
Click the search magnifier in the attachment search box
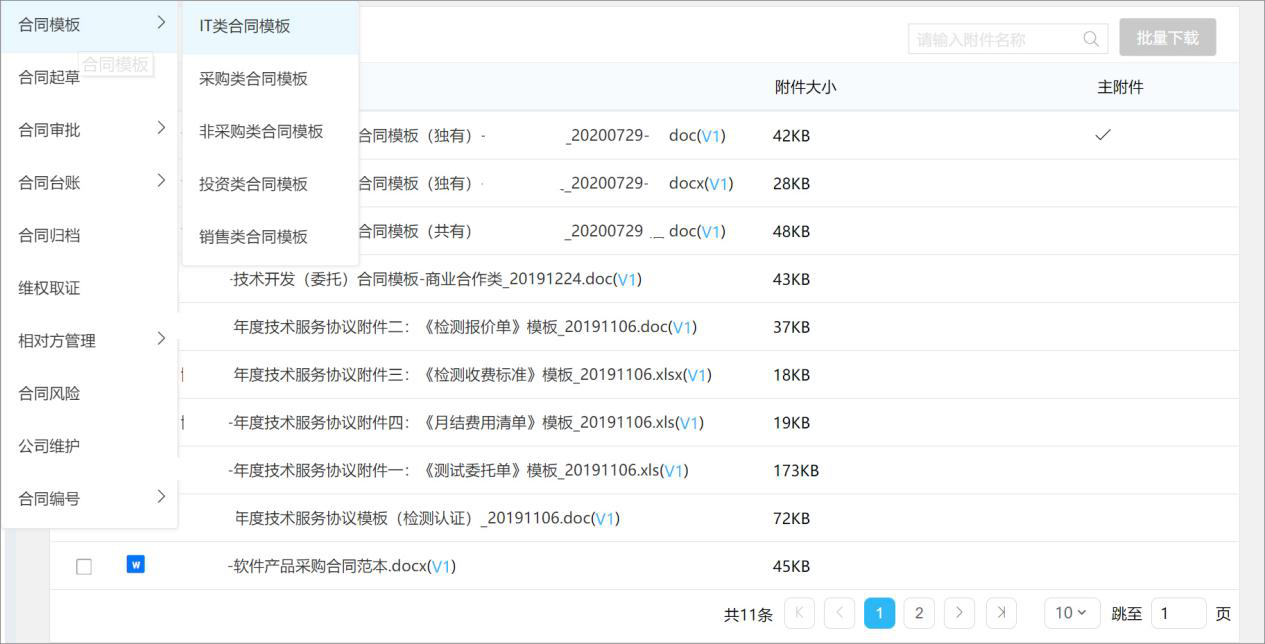tap(1091, 37)
